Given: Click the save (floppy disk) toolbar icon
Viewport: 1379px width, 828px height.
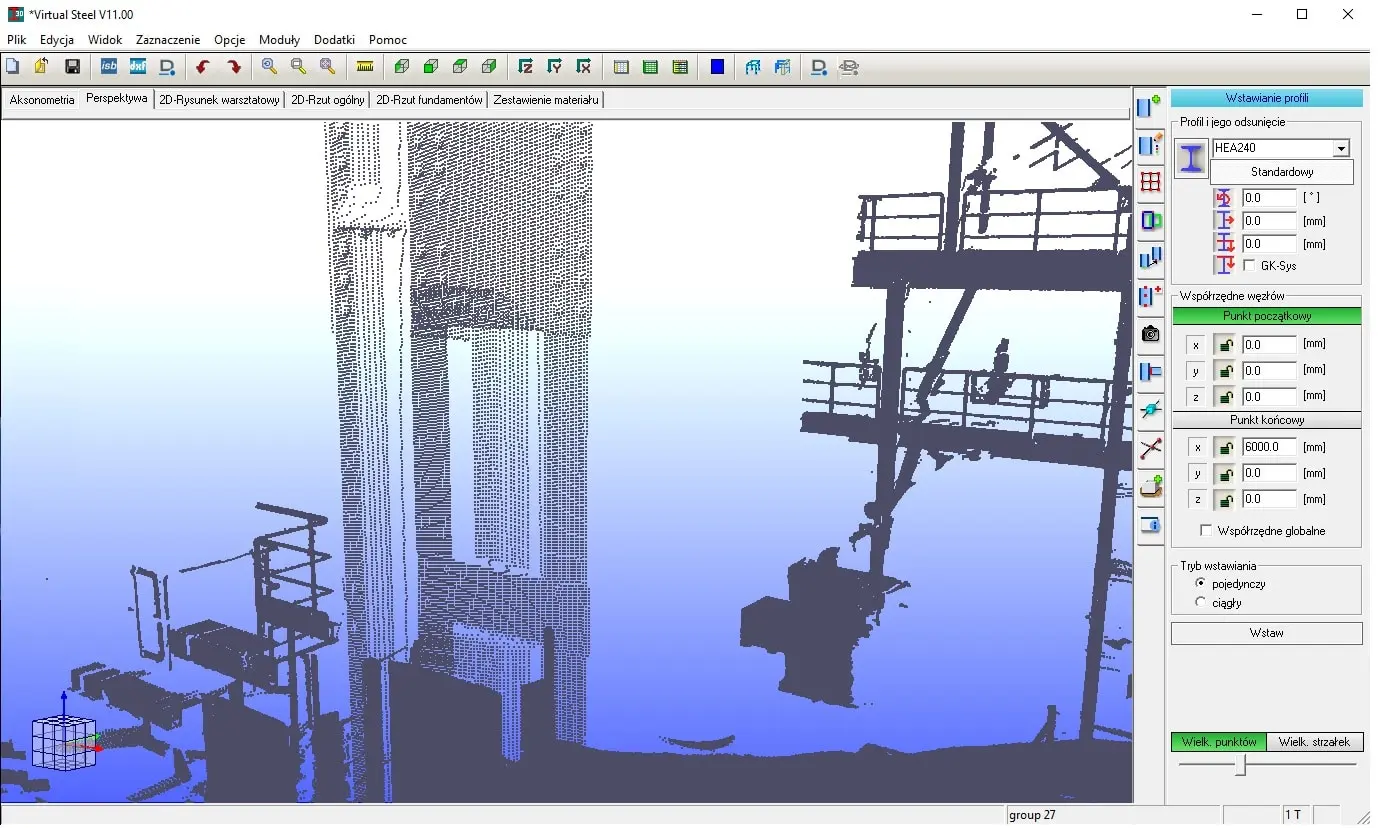Looking at the screenshot, I should coord(72,67).
